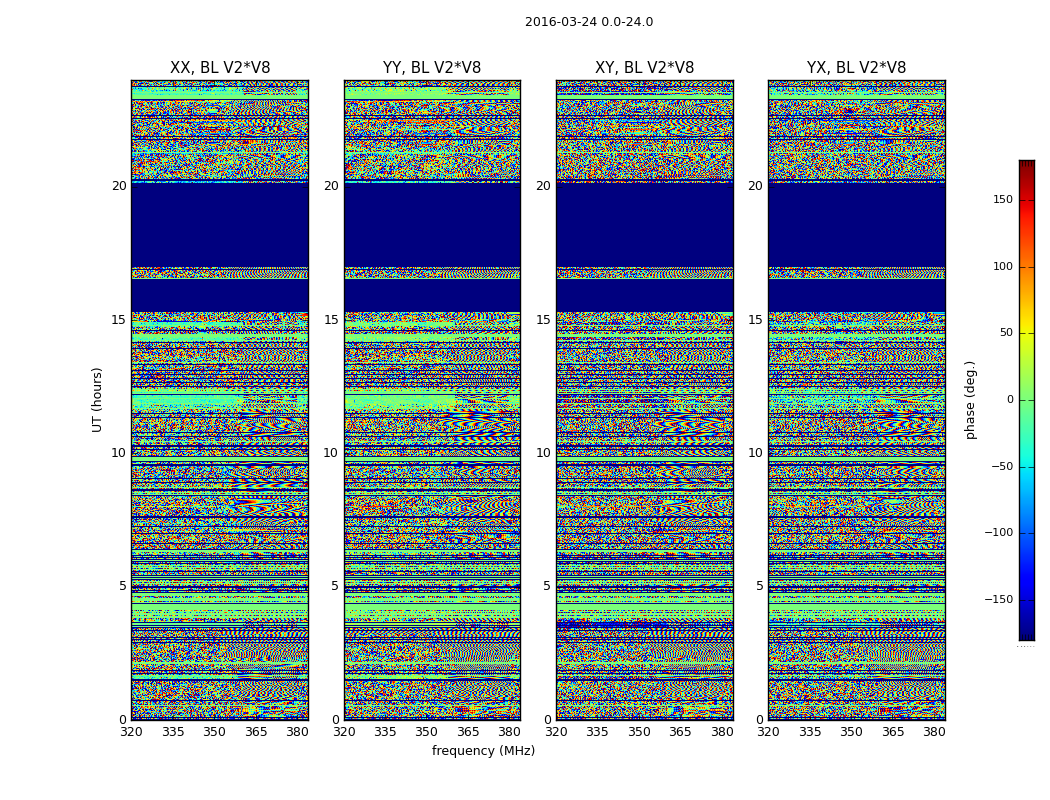Screen dimensions: 1050x800
Task: Click the 150 colorbar tick label
Action: (1003, 199)
